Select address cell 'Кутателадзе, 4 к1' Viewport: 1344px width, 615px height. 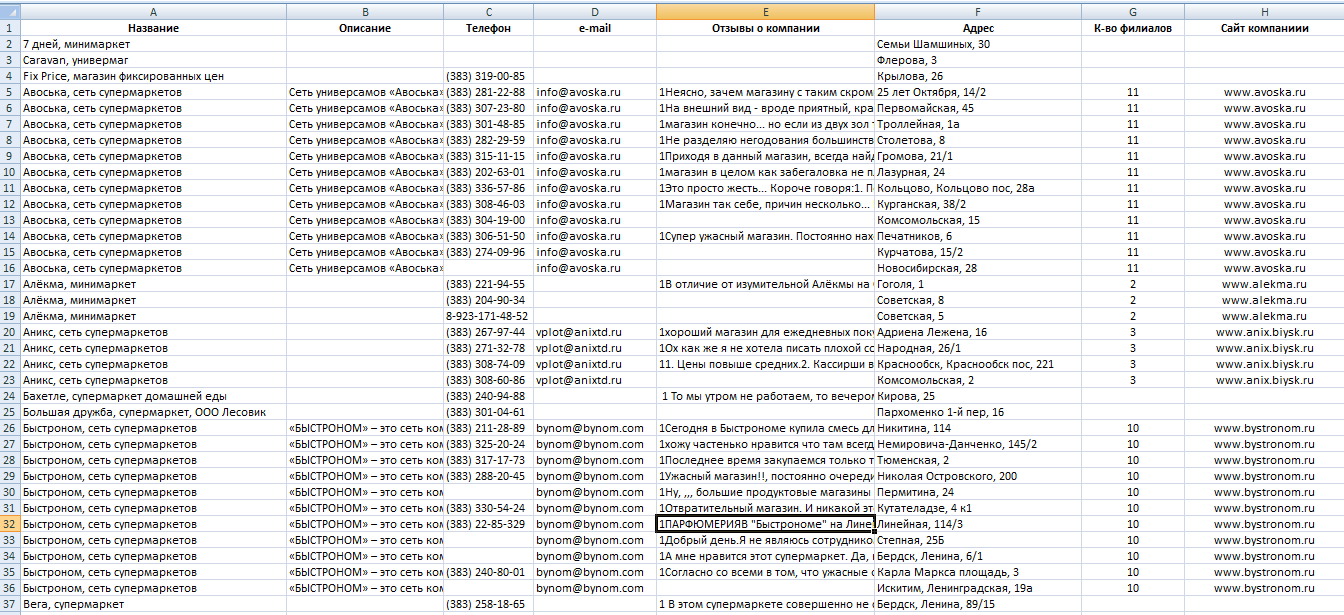977,508
